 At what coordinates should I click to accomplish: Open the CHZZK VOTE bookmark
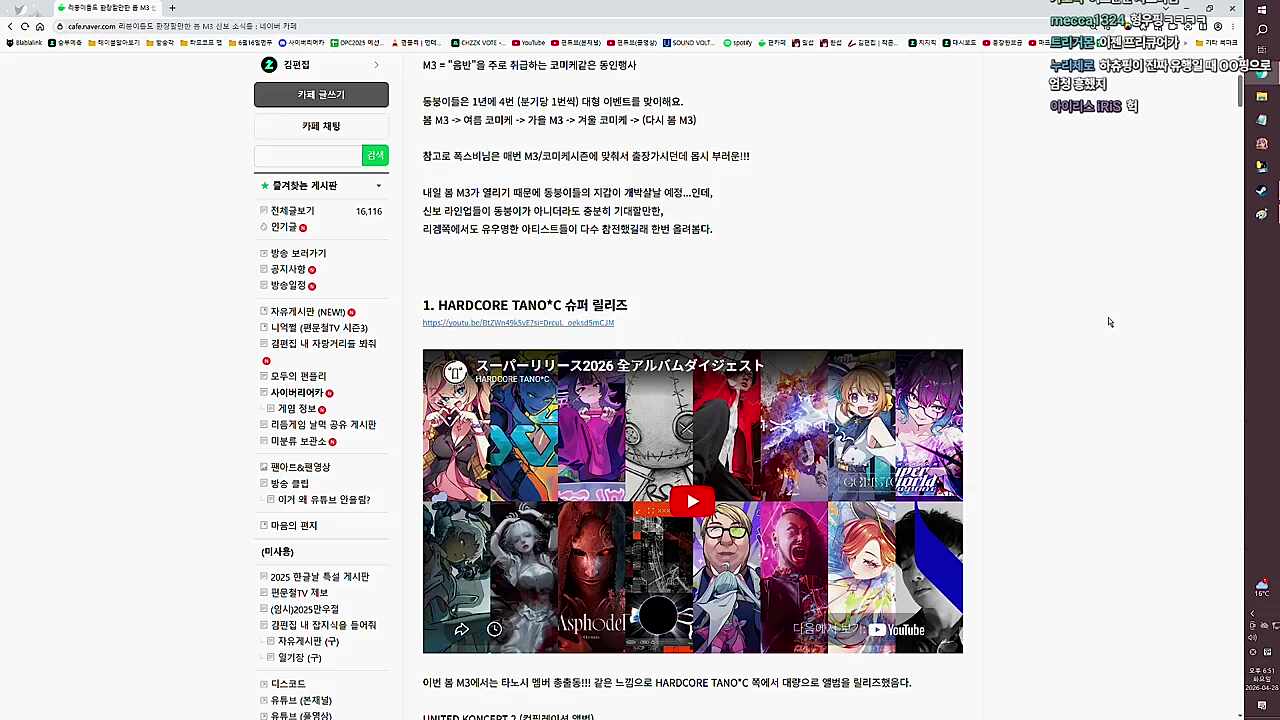pyautogui.click(x=478, y=43)
